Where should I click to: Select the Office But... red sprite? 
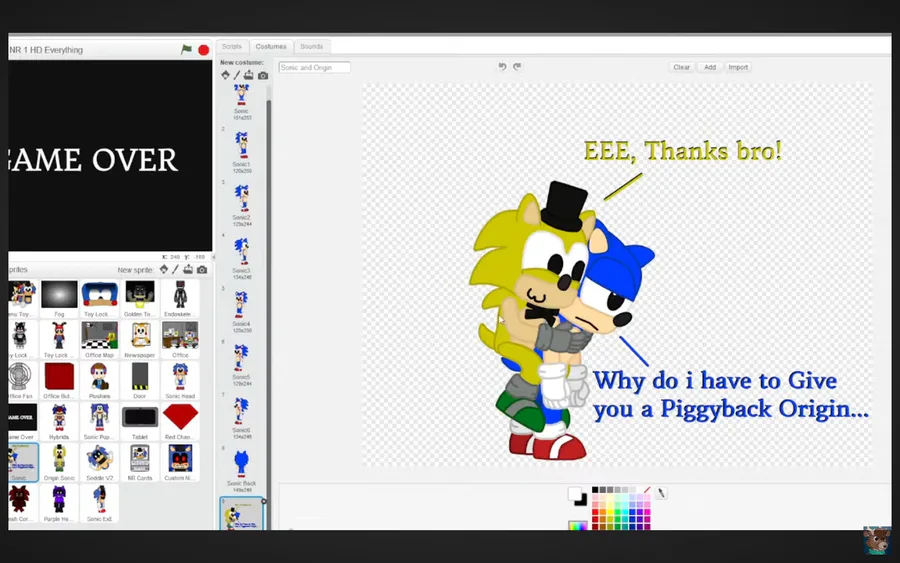tap(59, 380)
